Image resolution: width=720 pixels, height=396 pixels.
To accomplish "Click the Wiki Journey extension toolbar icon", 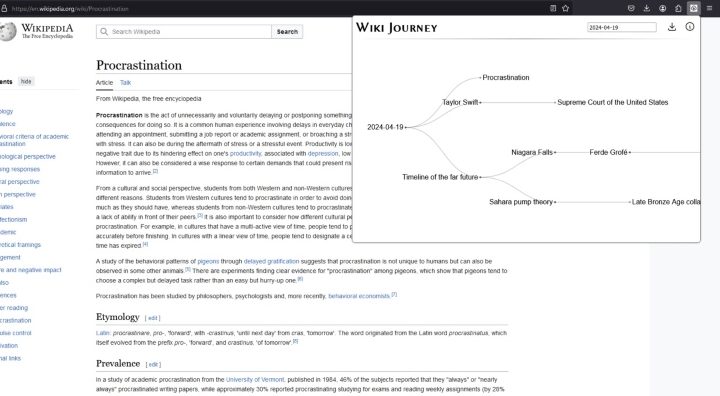I will coord(693,8).
